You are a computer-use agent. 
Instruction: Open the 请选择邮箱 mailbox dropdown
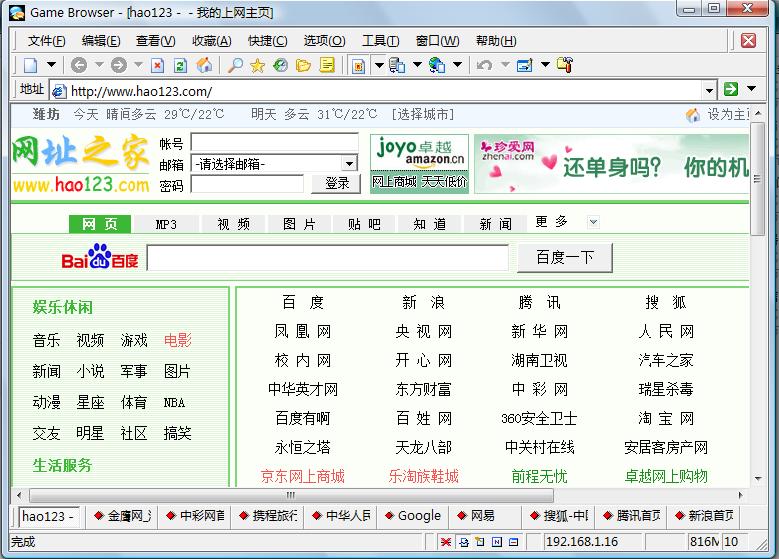(x=349, y=163)
